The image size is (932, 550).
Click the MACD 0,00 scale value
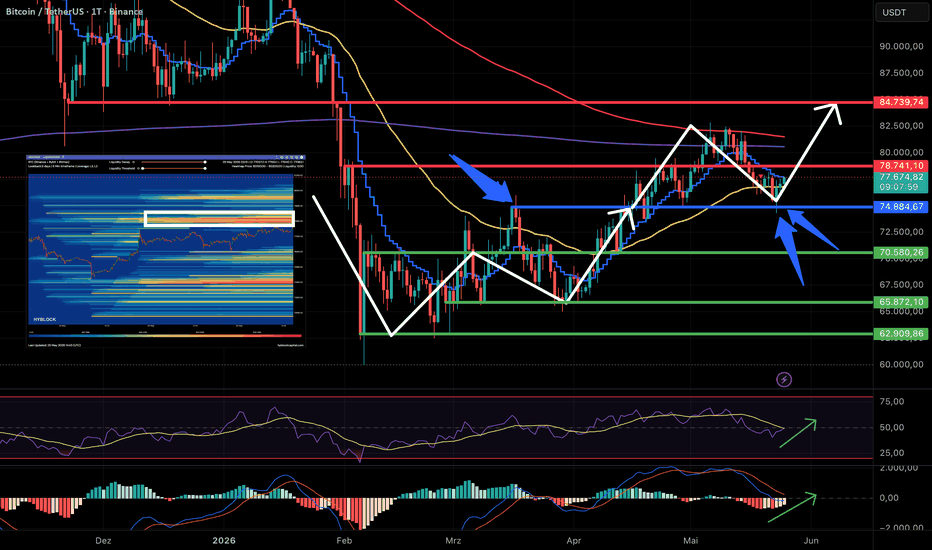click(889, 498)
